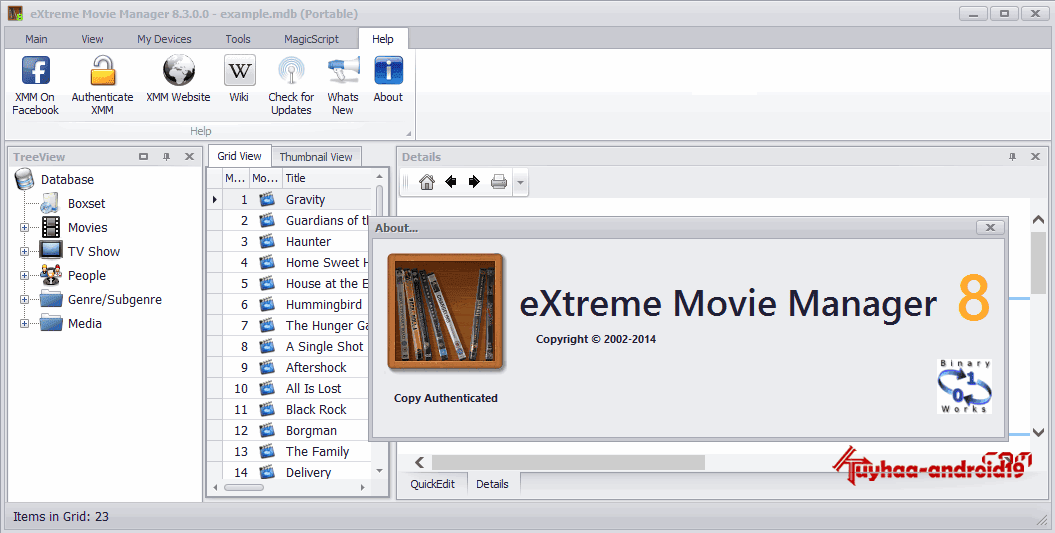Image resolution: width=1055 pixels, height=533 pixels.
Task: Switch to the QuickEdit tab
Action: (x=433, y=484)
